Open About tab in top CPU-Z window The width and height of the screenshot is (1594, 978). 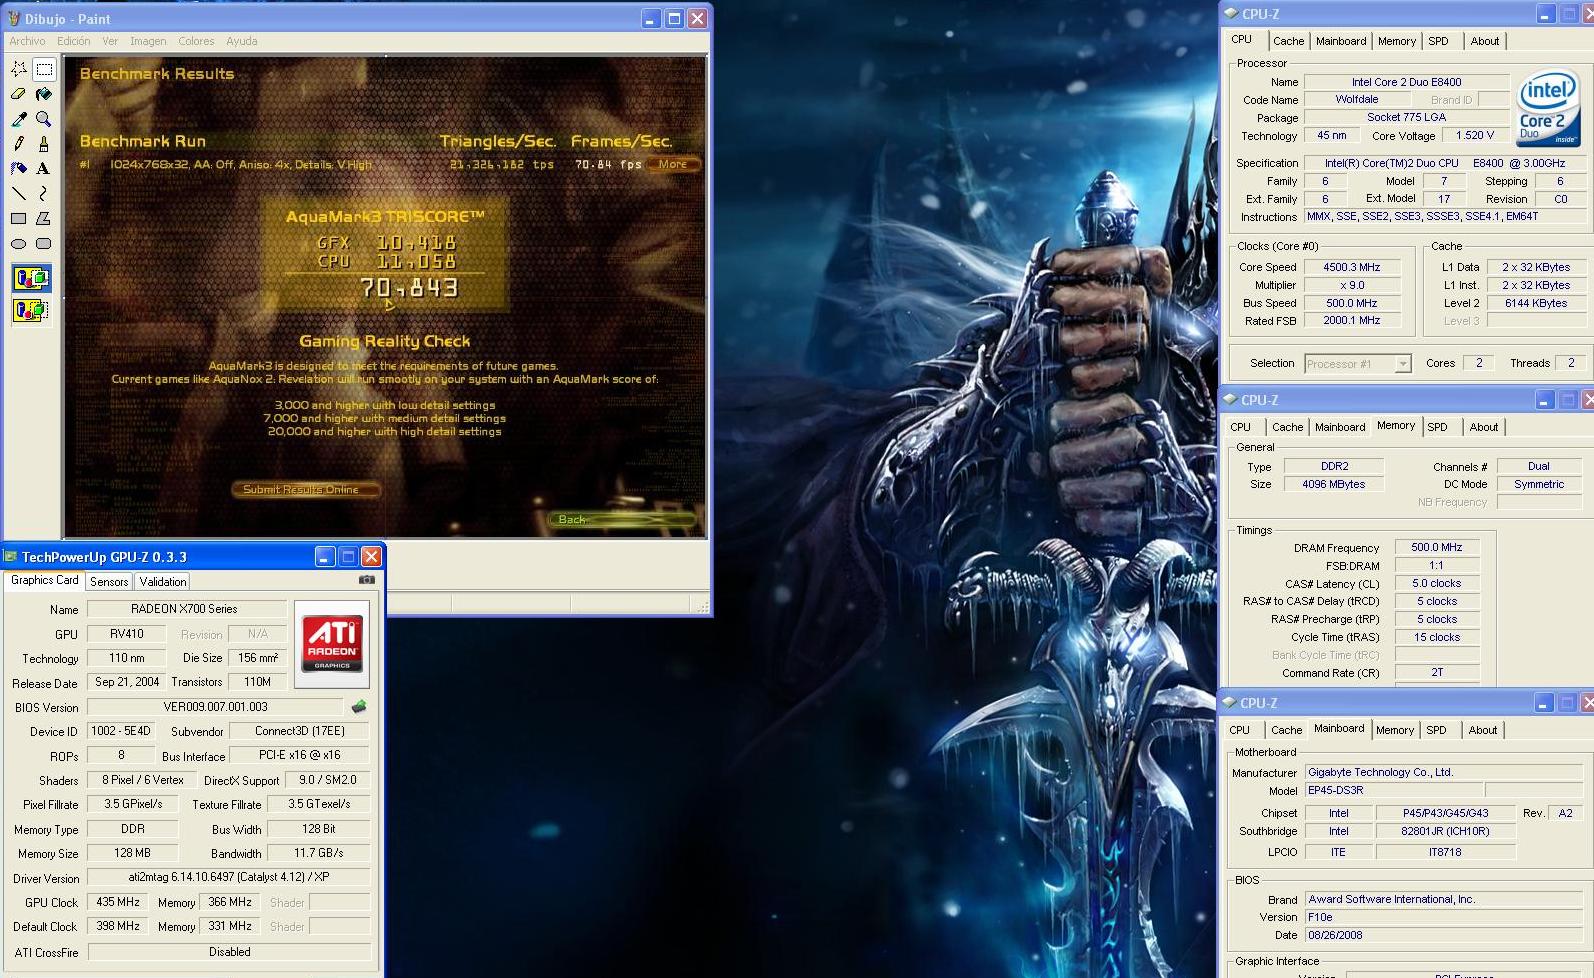[x=1485, y=41]
